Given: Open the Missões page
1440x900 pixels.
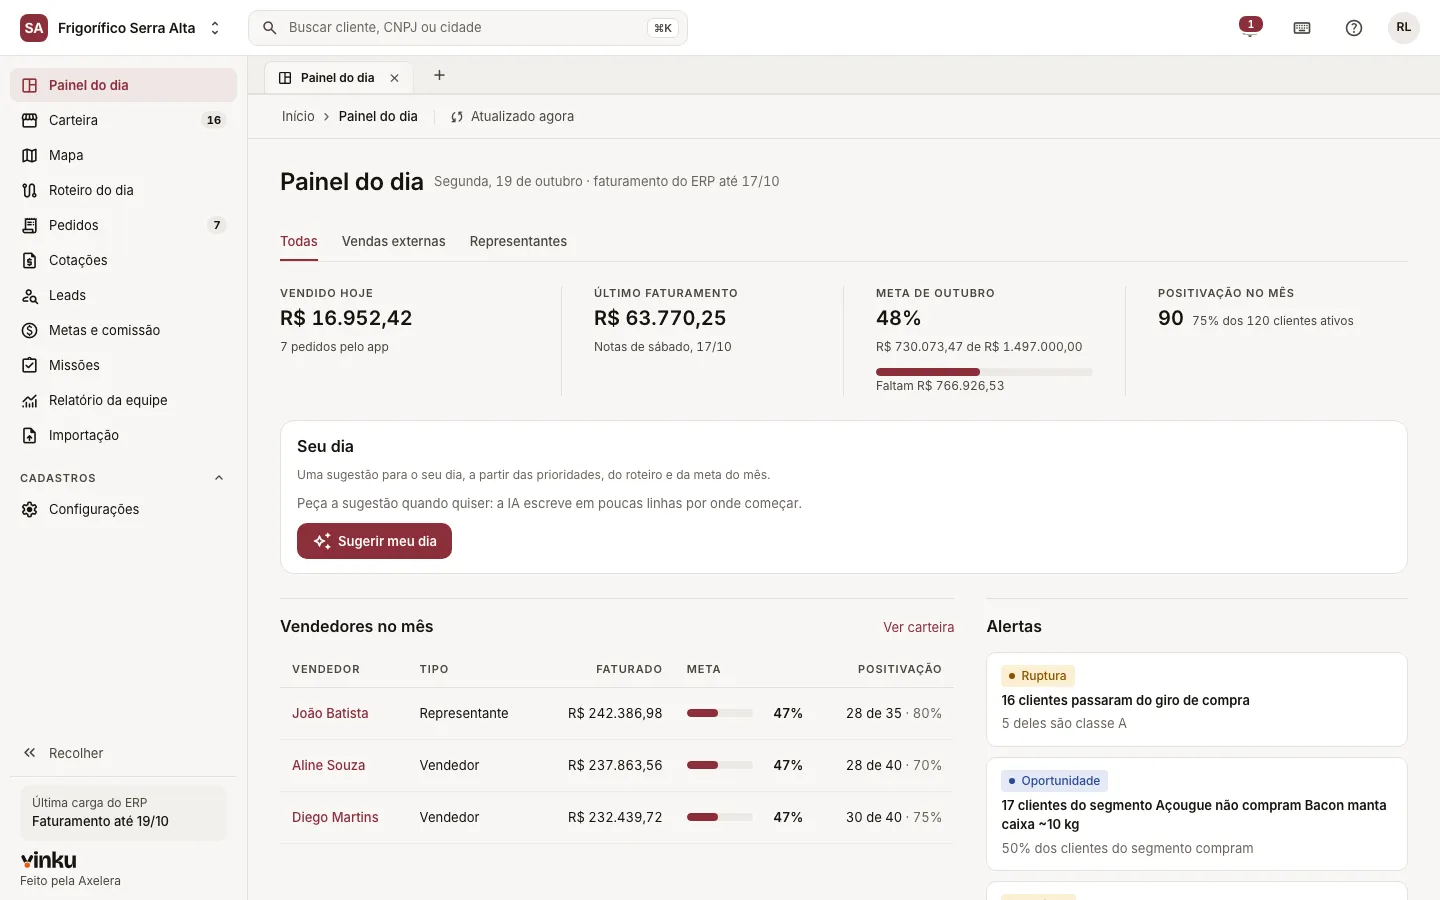Looking at the screenshot, I should 123,365.
